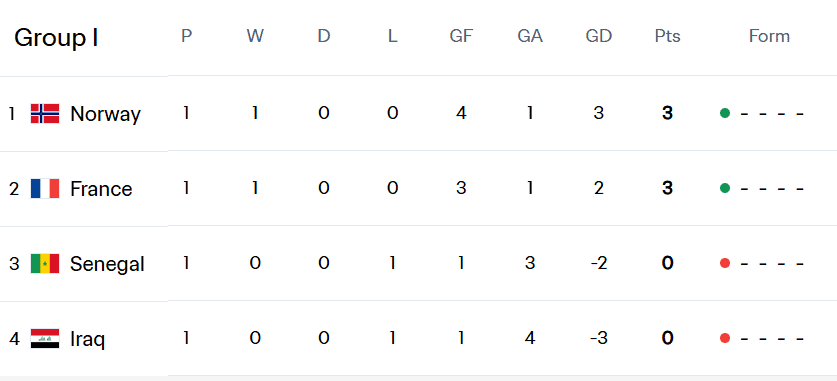The width and height of the screenshot is (837, 381).
Task: Click Senegal's red loss form dot
Action: tap(725, 263)
